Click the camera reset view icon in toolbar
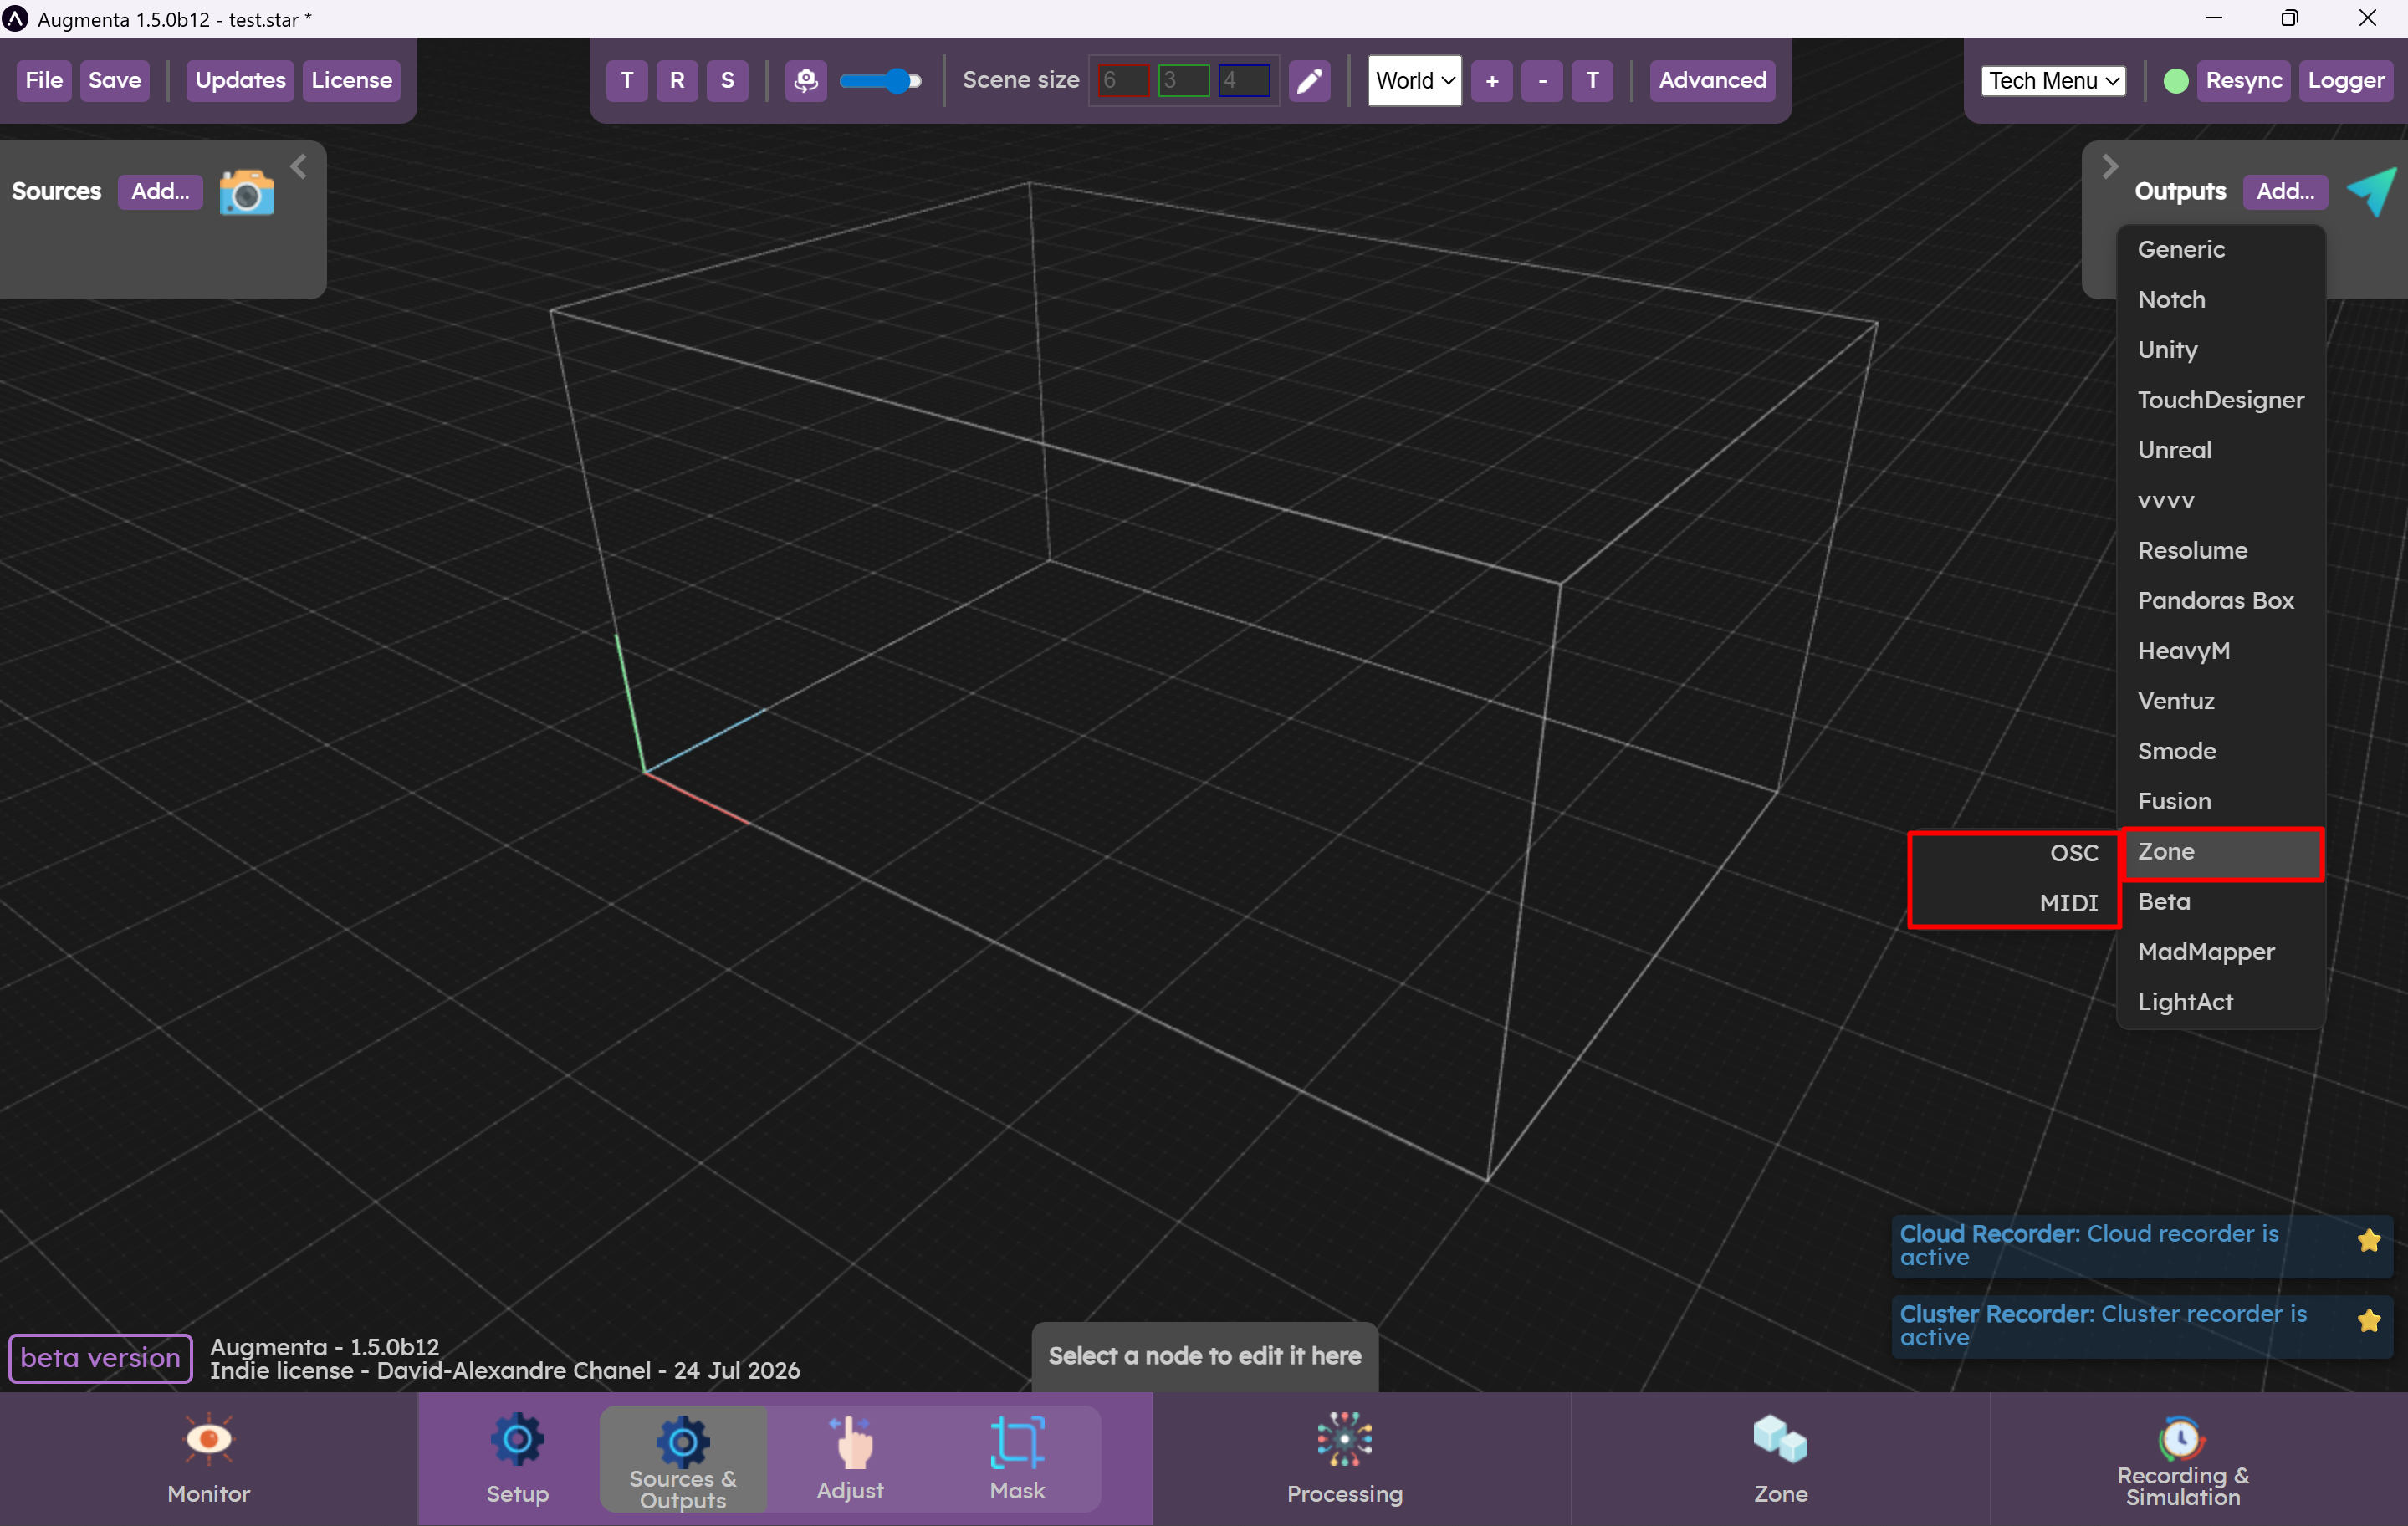The height and width of the screenshot is (1526, 2408). pos(805,81)
